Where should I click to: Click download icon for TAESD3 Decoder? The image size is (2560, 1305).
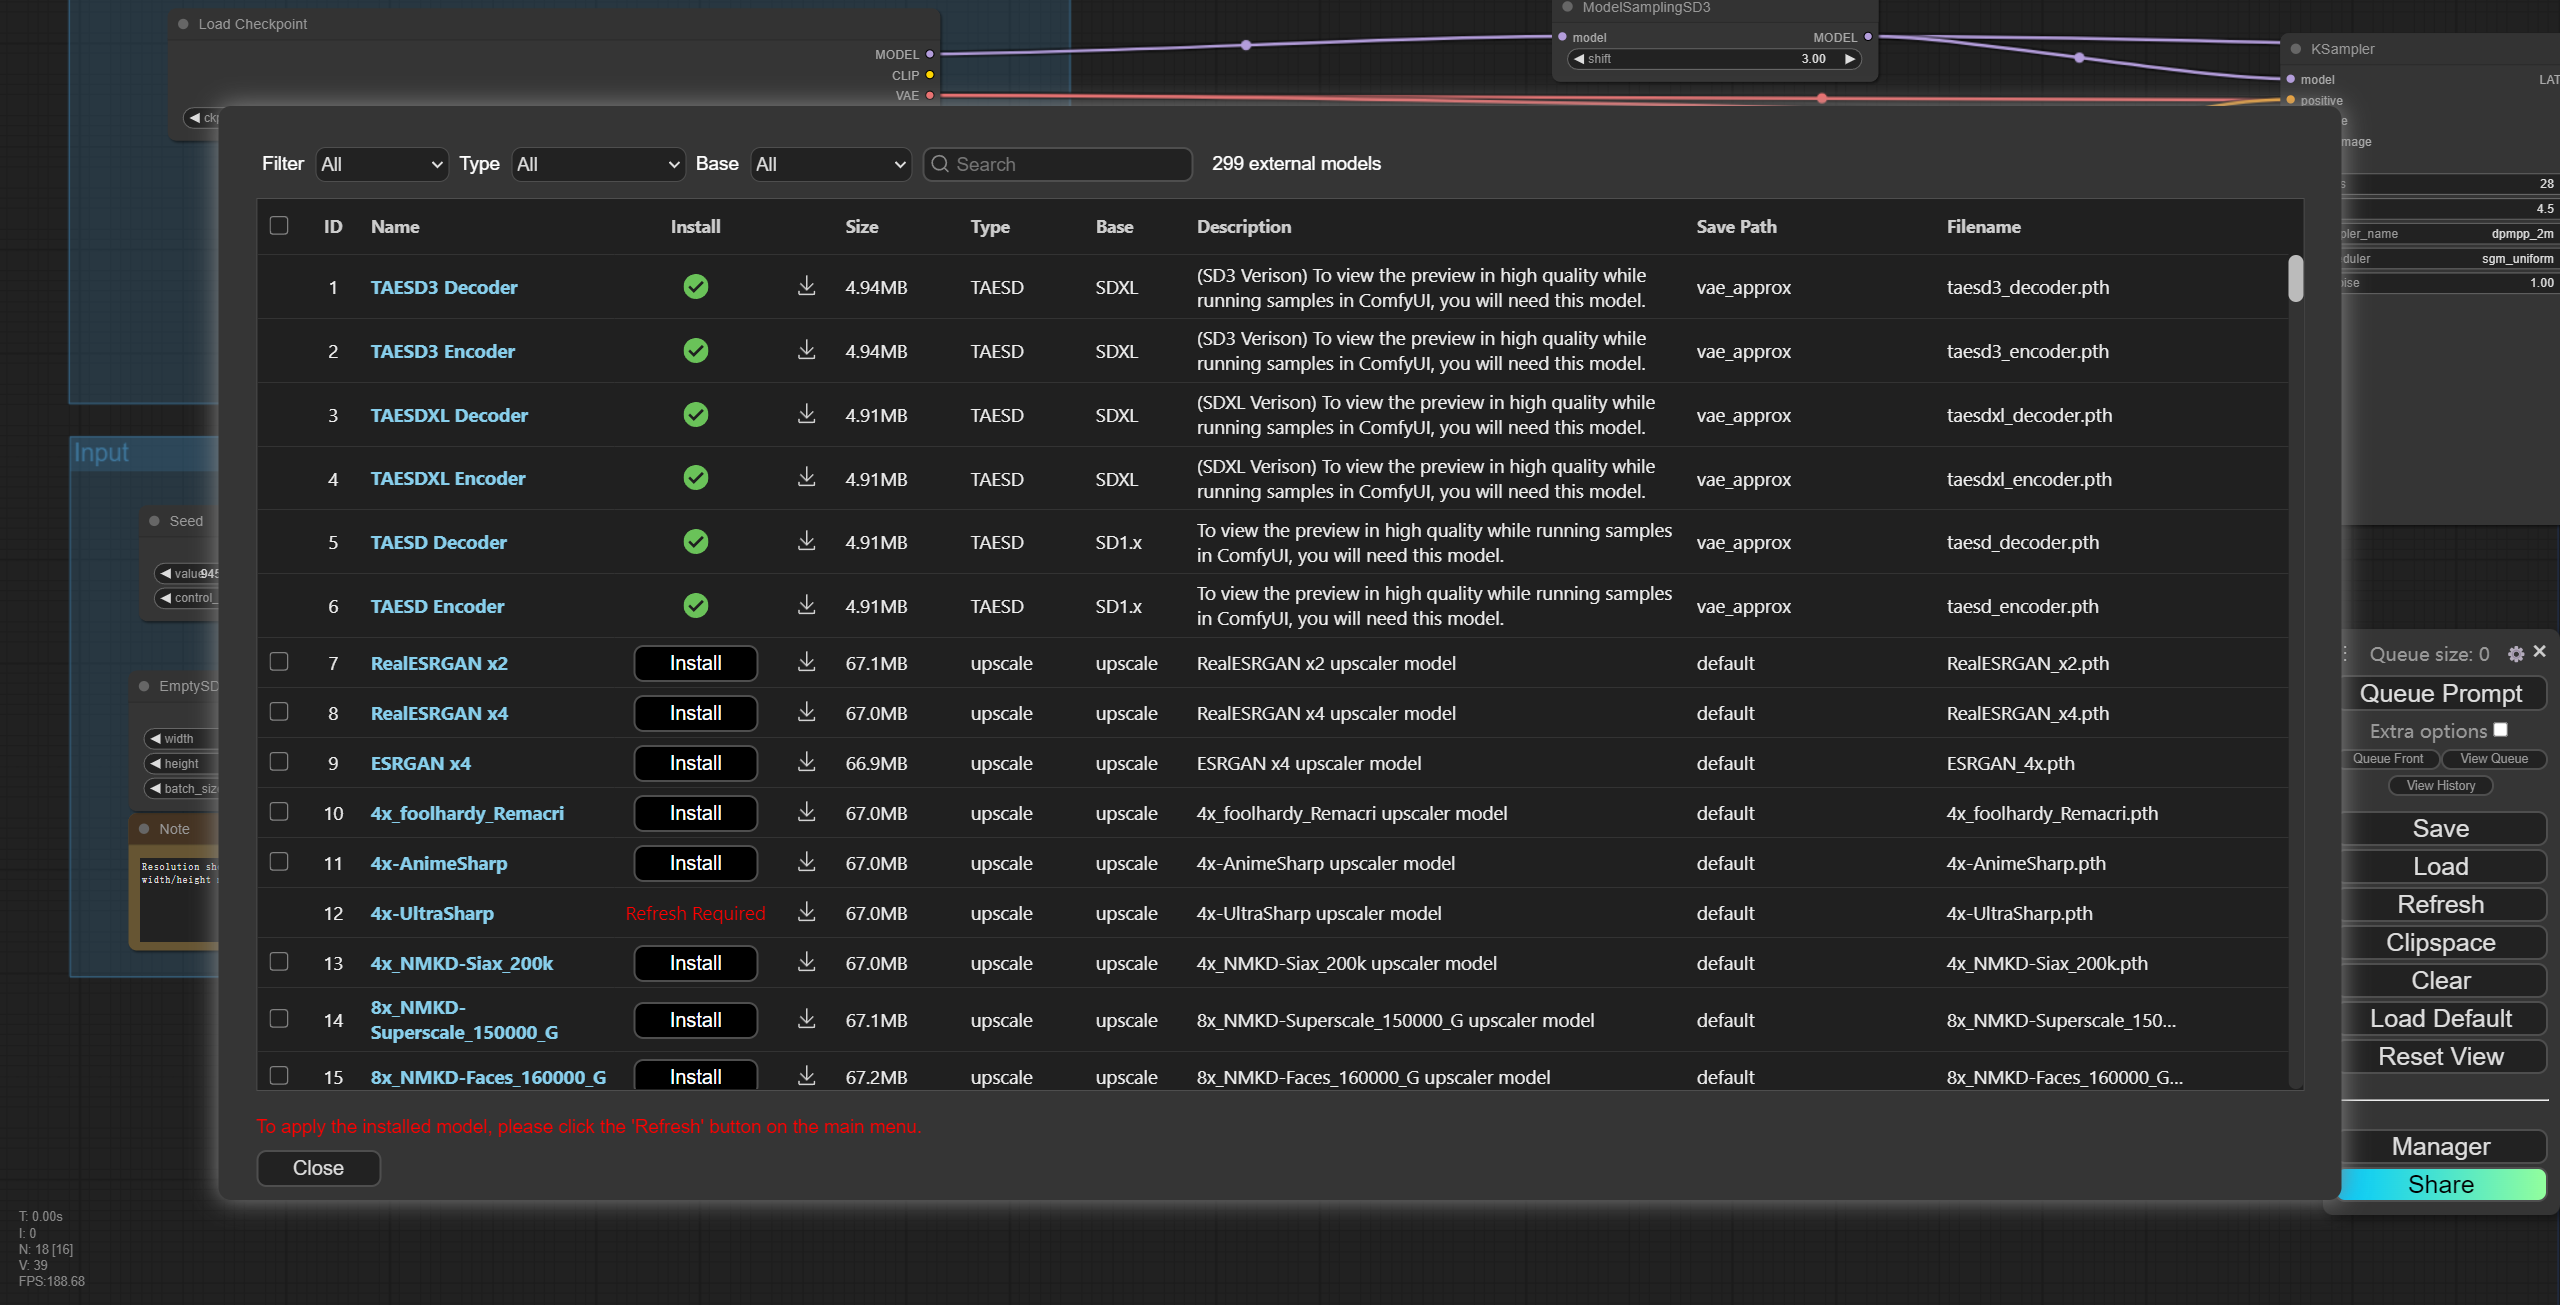coord(806,287)
